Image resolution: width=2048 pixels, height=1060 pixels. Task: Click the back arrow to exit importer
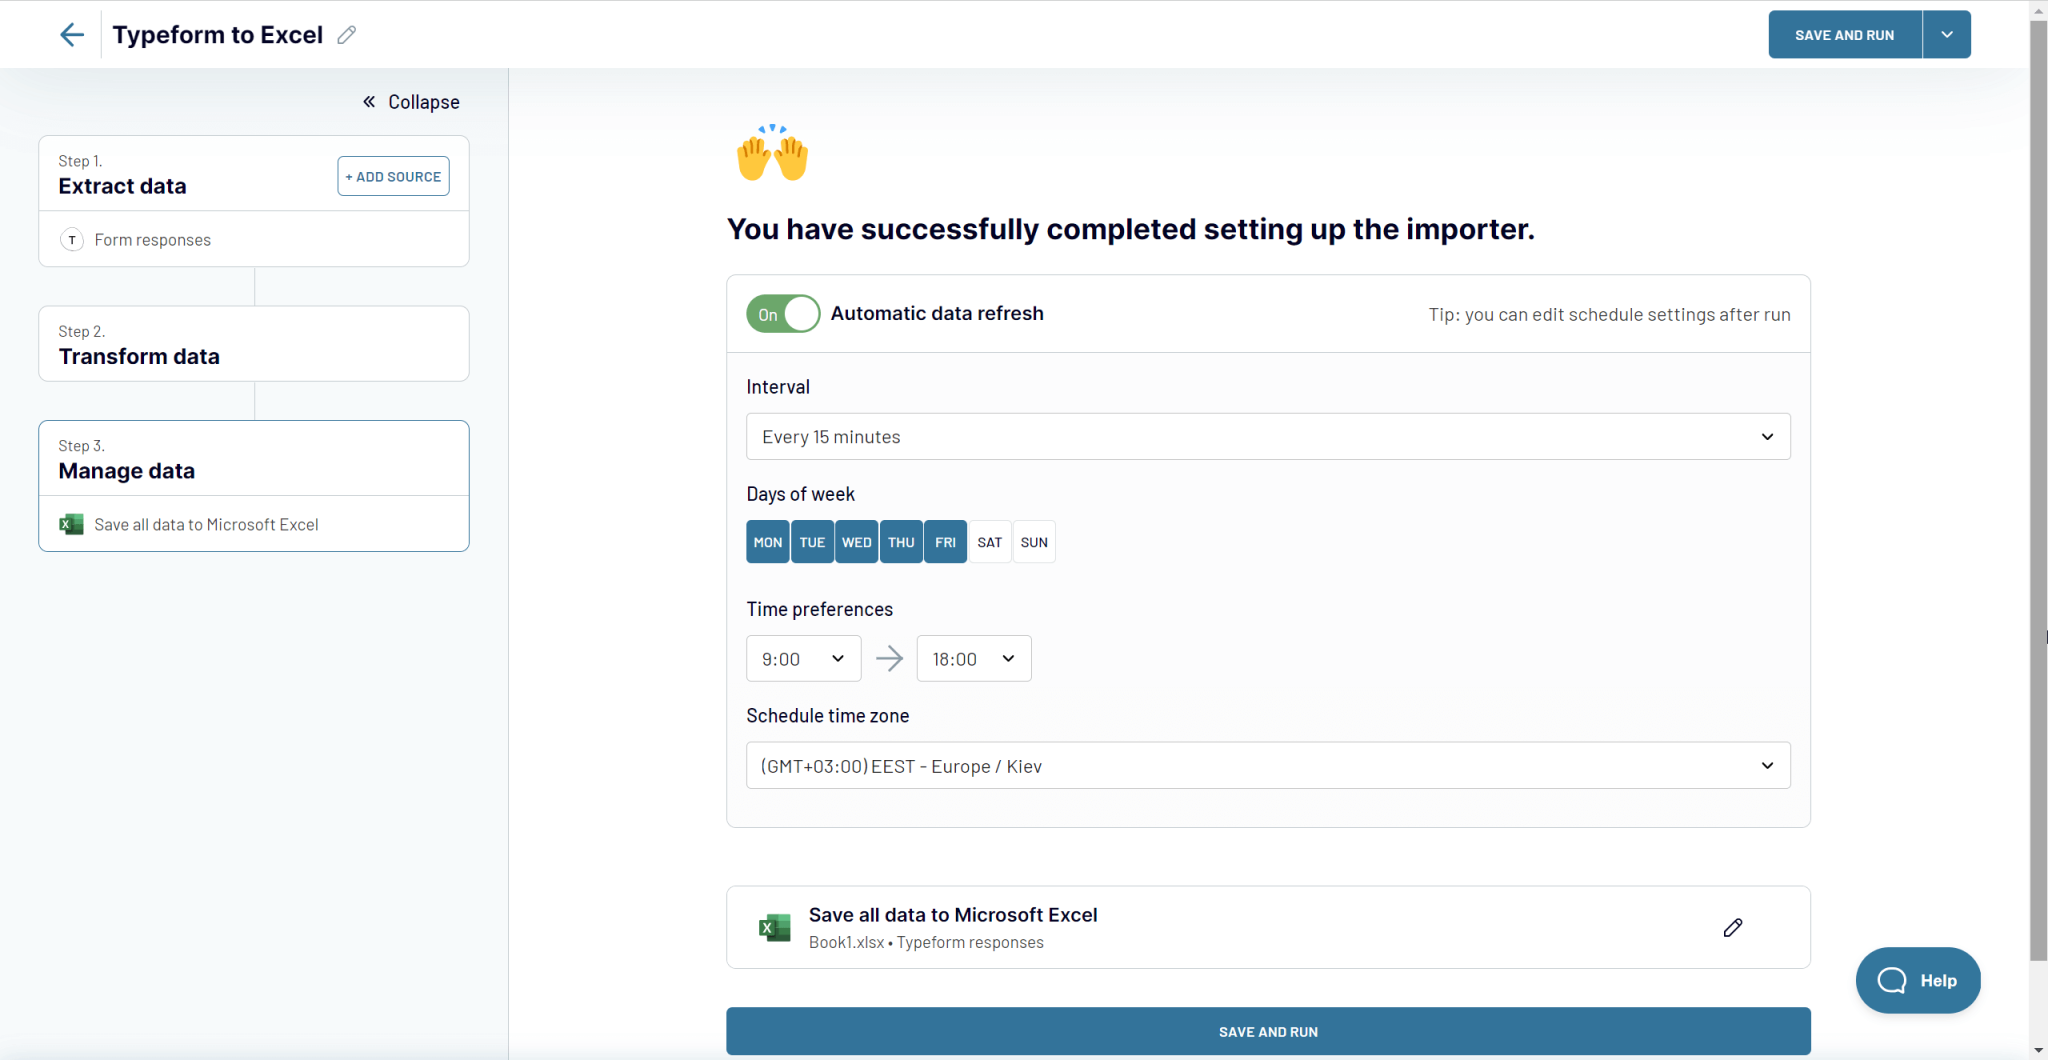tap(71, 34)
